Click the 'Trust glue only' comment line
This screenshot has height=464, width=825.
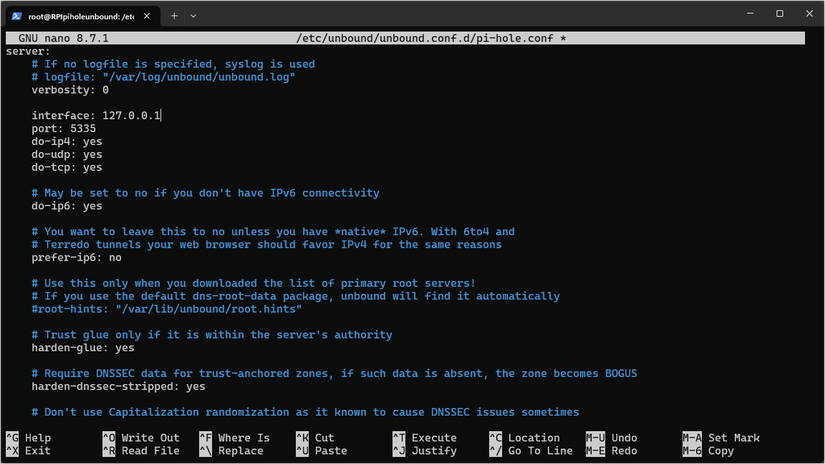pos(212,335)
